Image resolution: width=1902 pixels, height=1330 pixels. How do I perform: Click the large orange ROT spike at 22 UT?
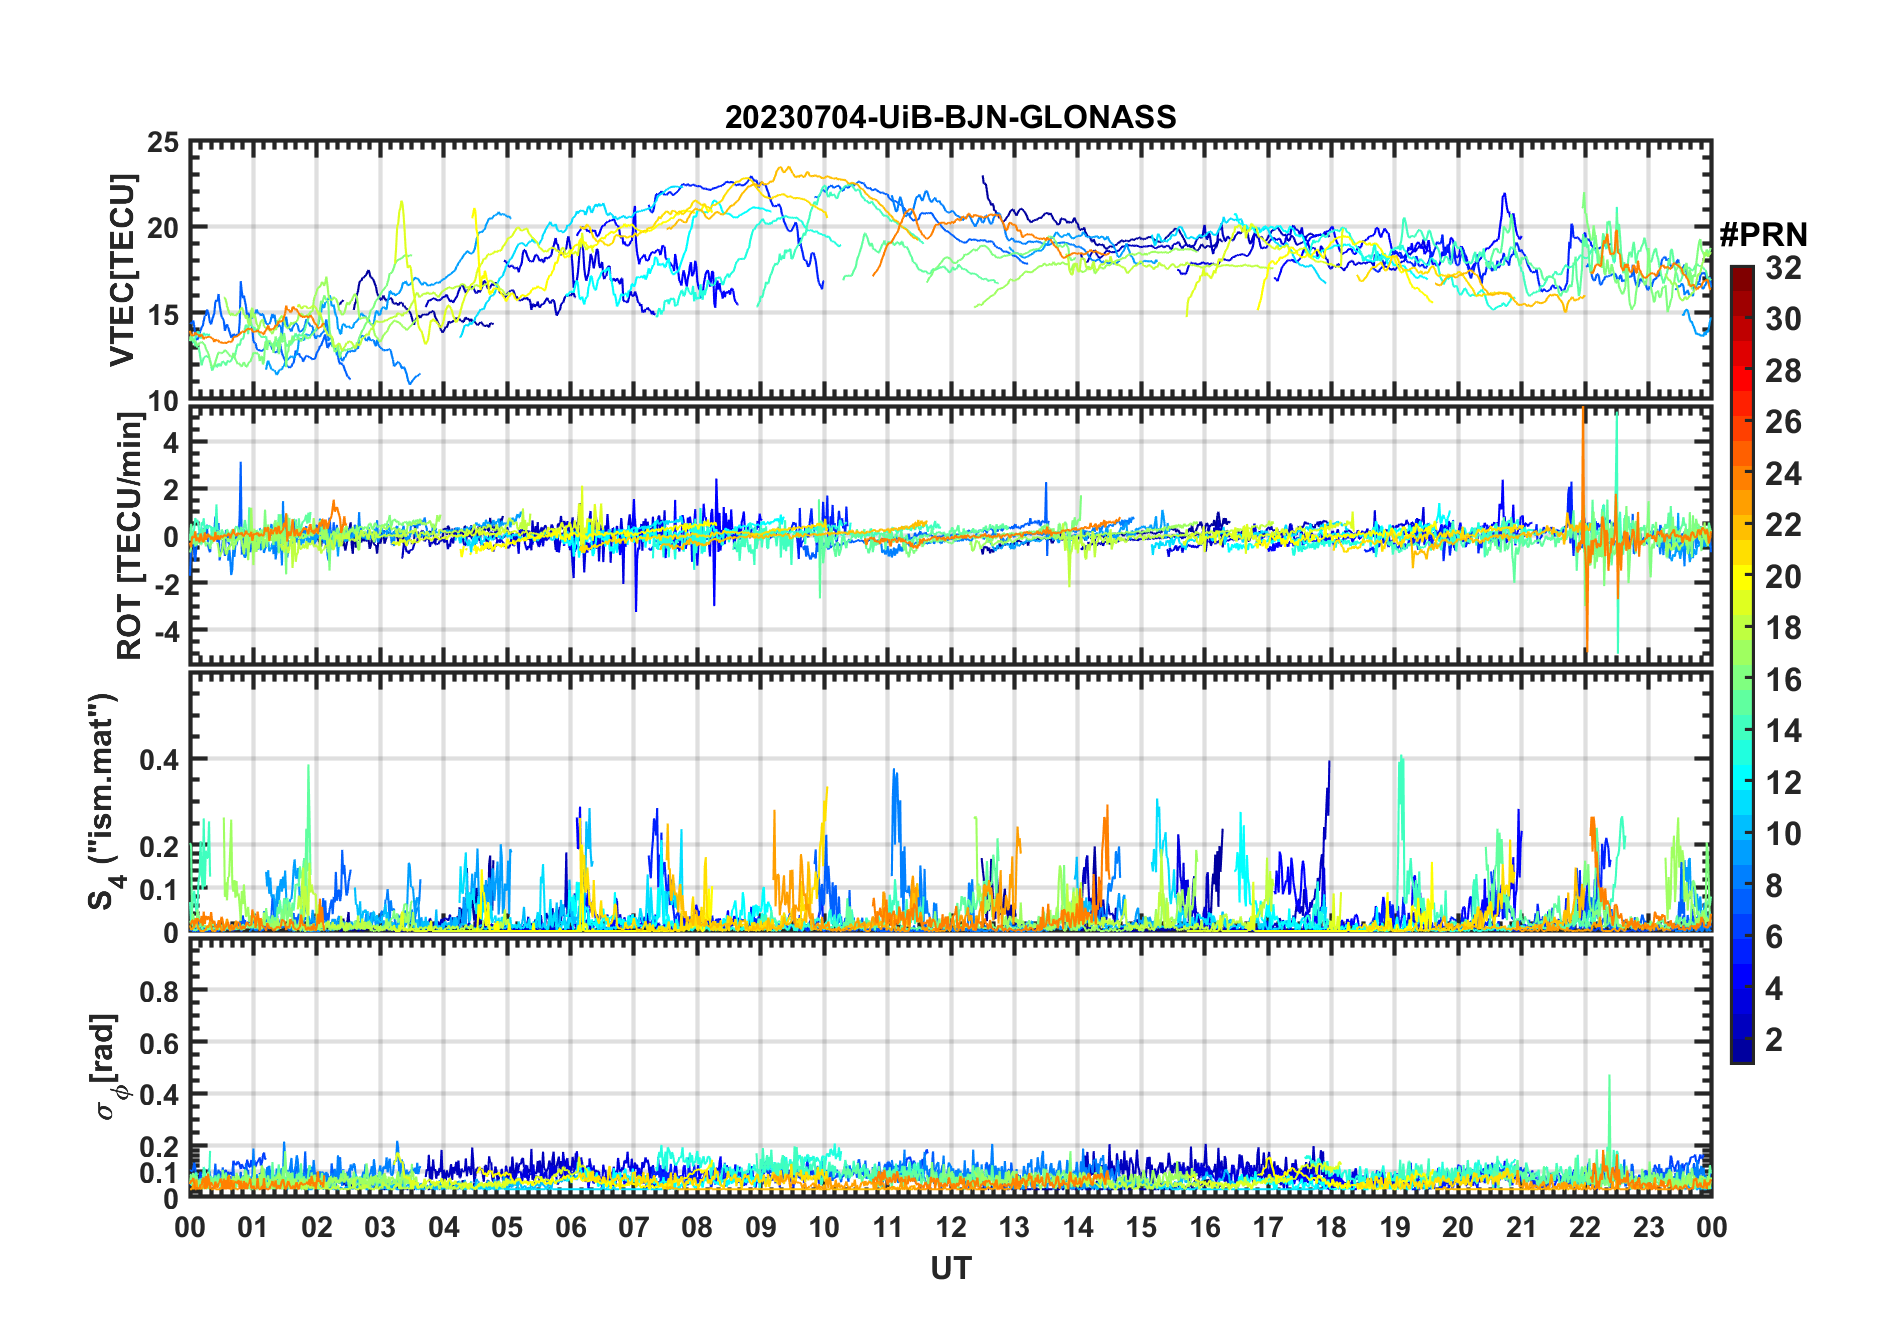(1584, 530)
